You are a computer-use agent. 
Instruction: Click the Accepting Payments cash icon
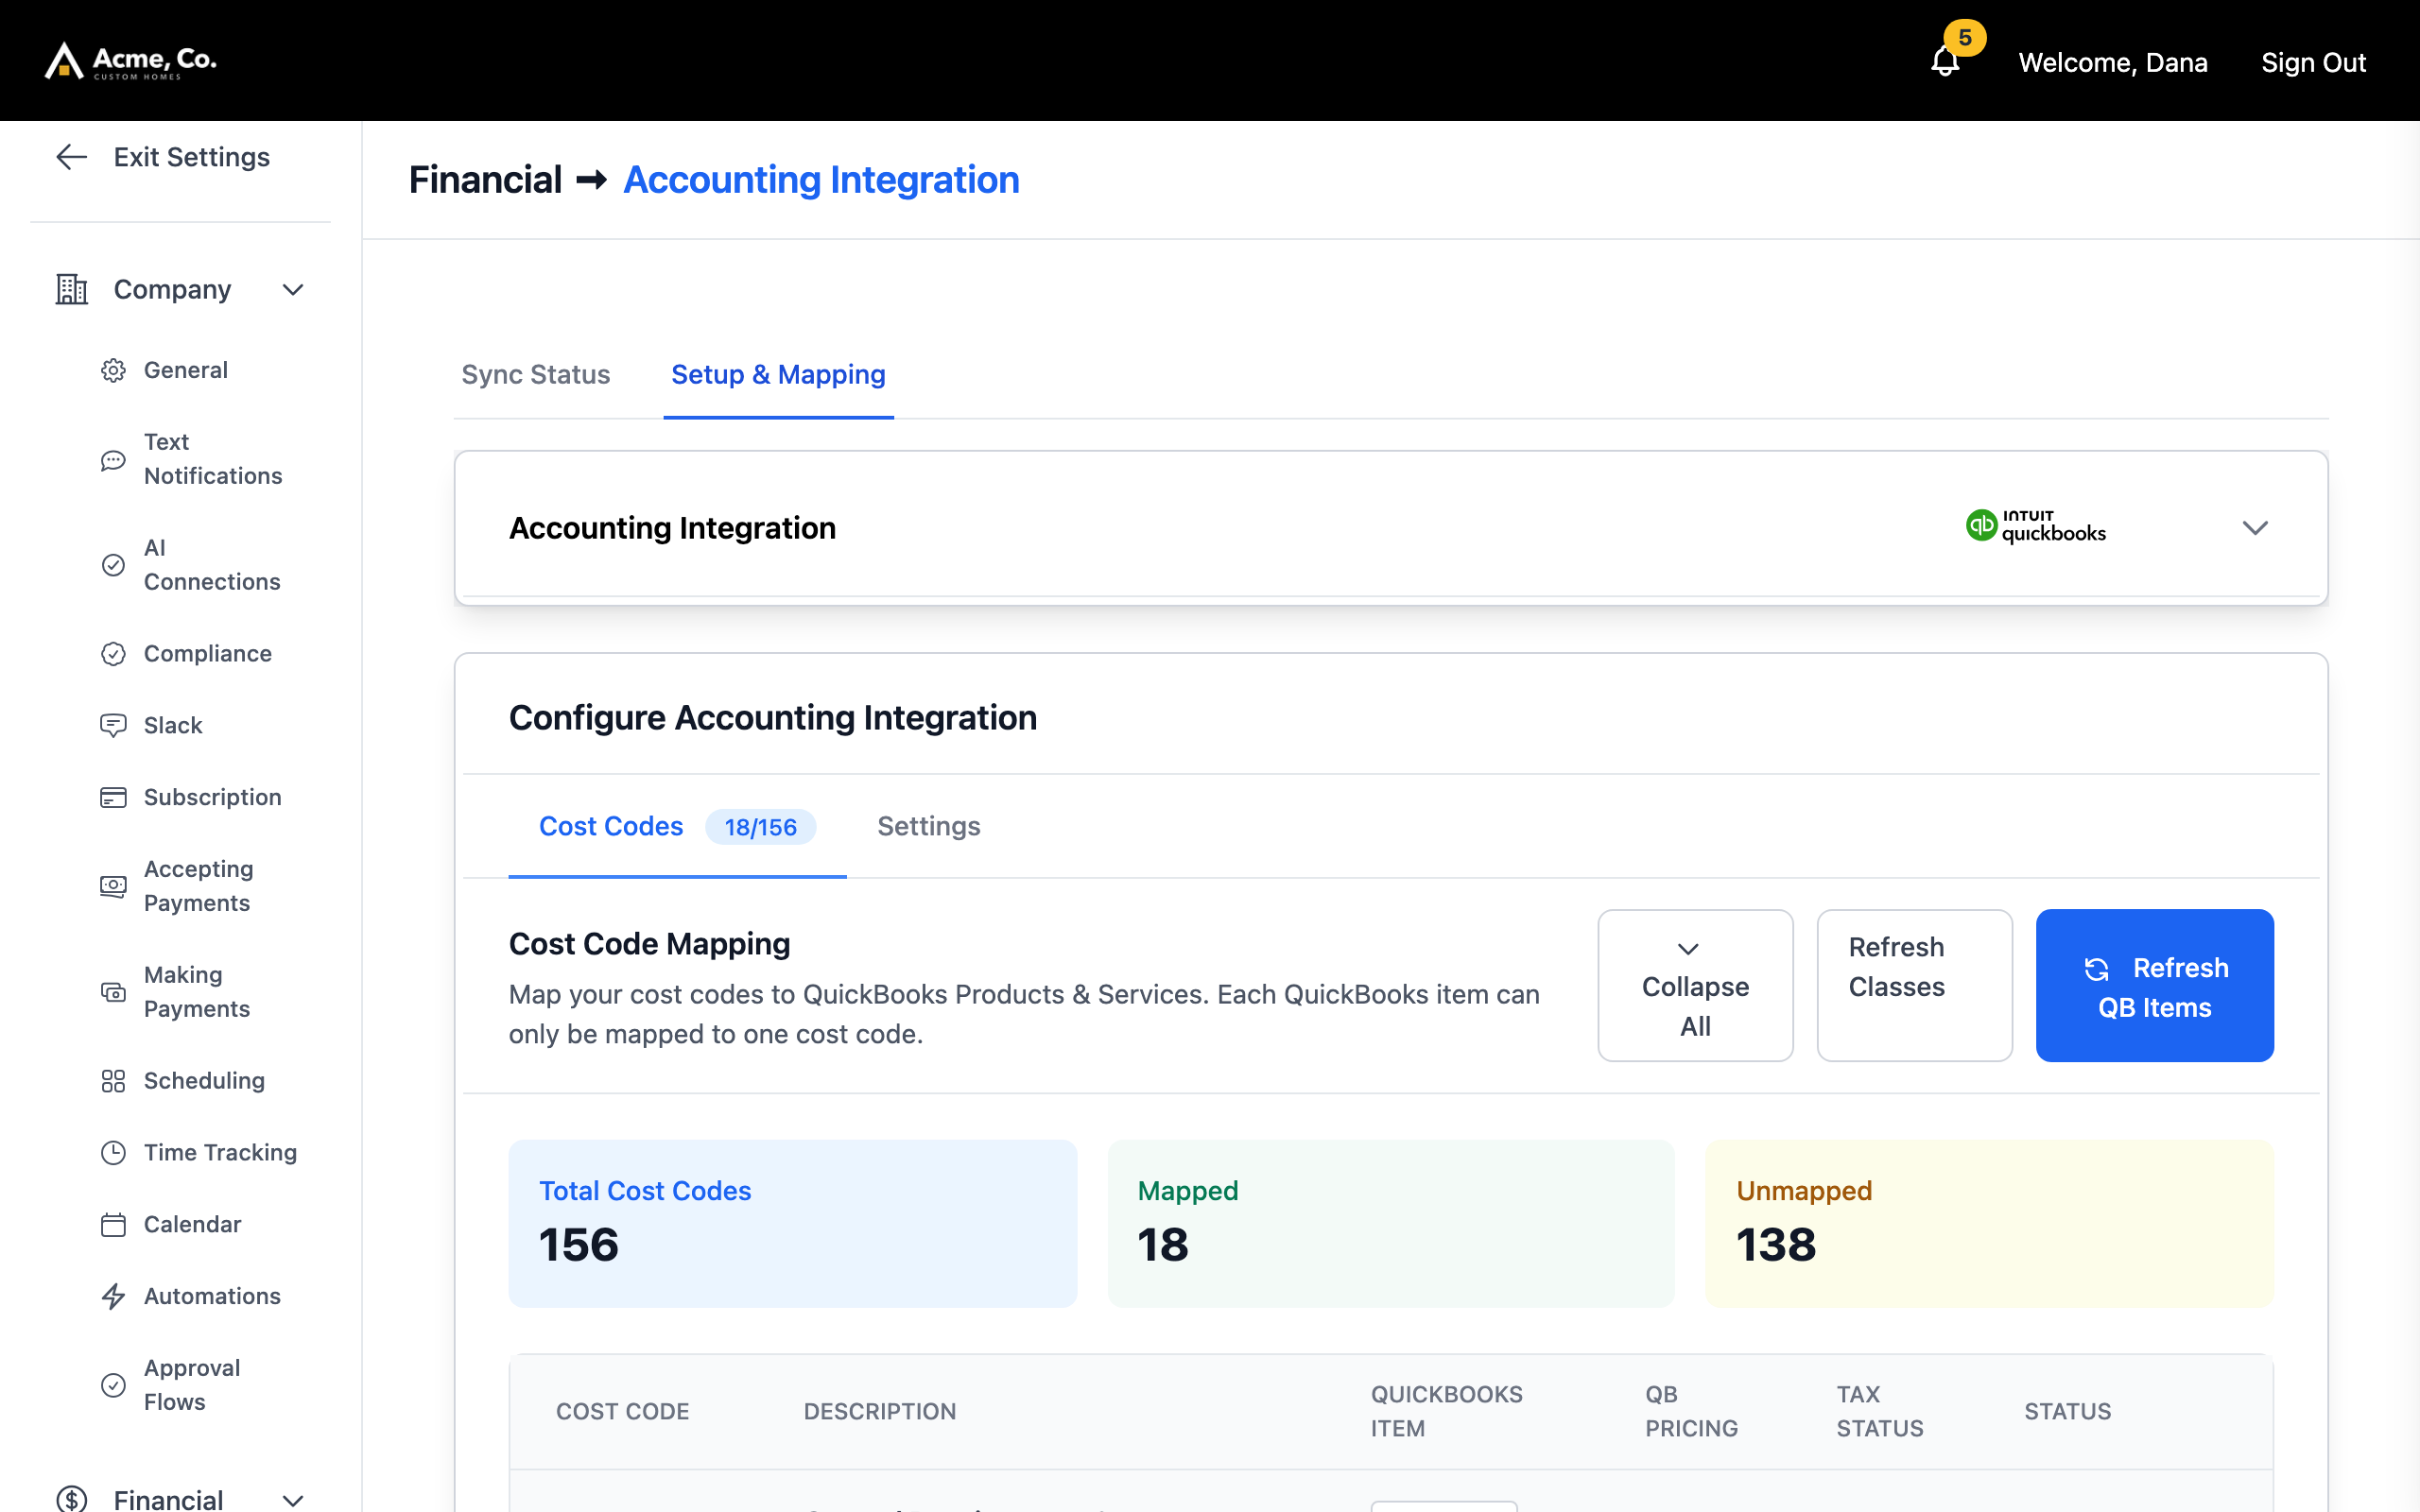113,886
